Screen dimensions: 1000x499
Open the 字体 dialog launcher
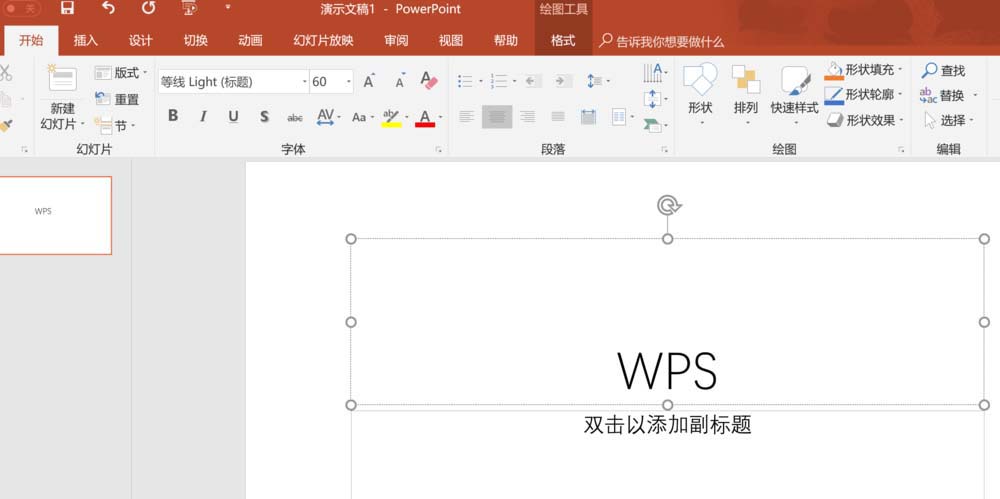[439, 149]
